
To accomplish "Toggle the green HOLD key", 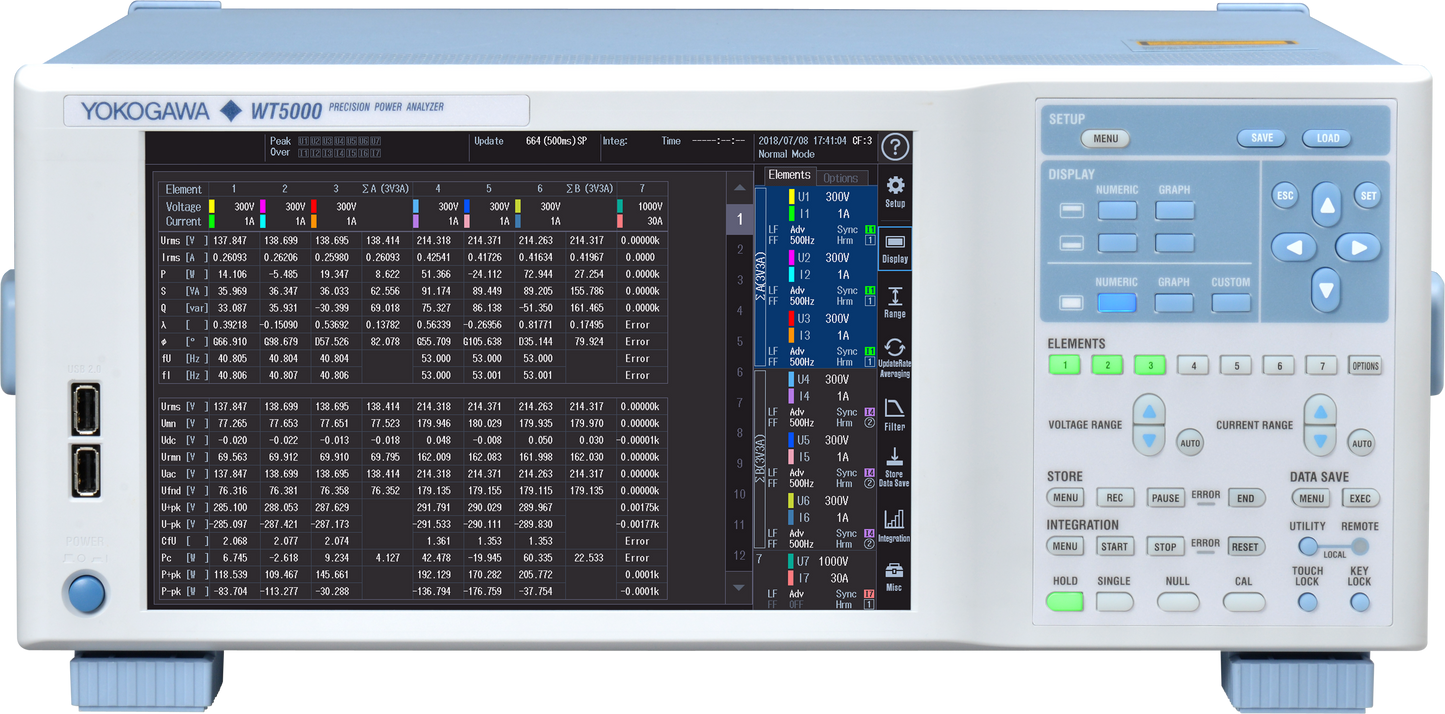I will 1065,602.
